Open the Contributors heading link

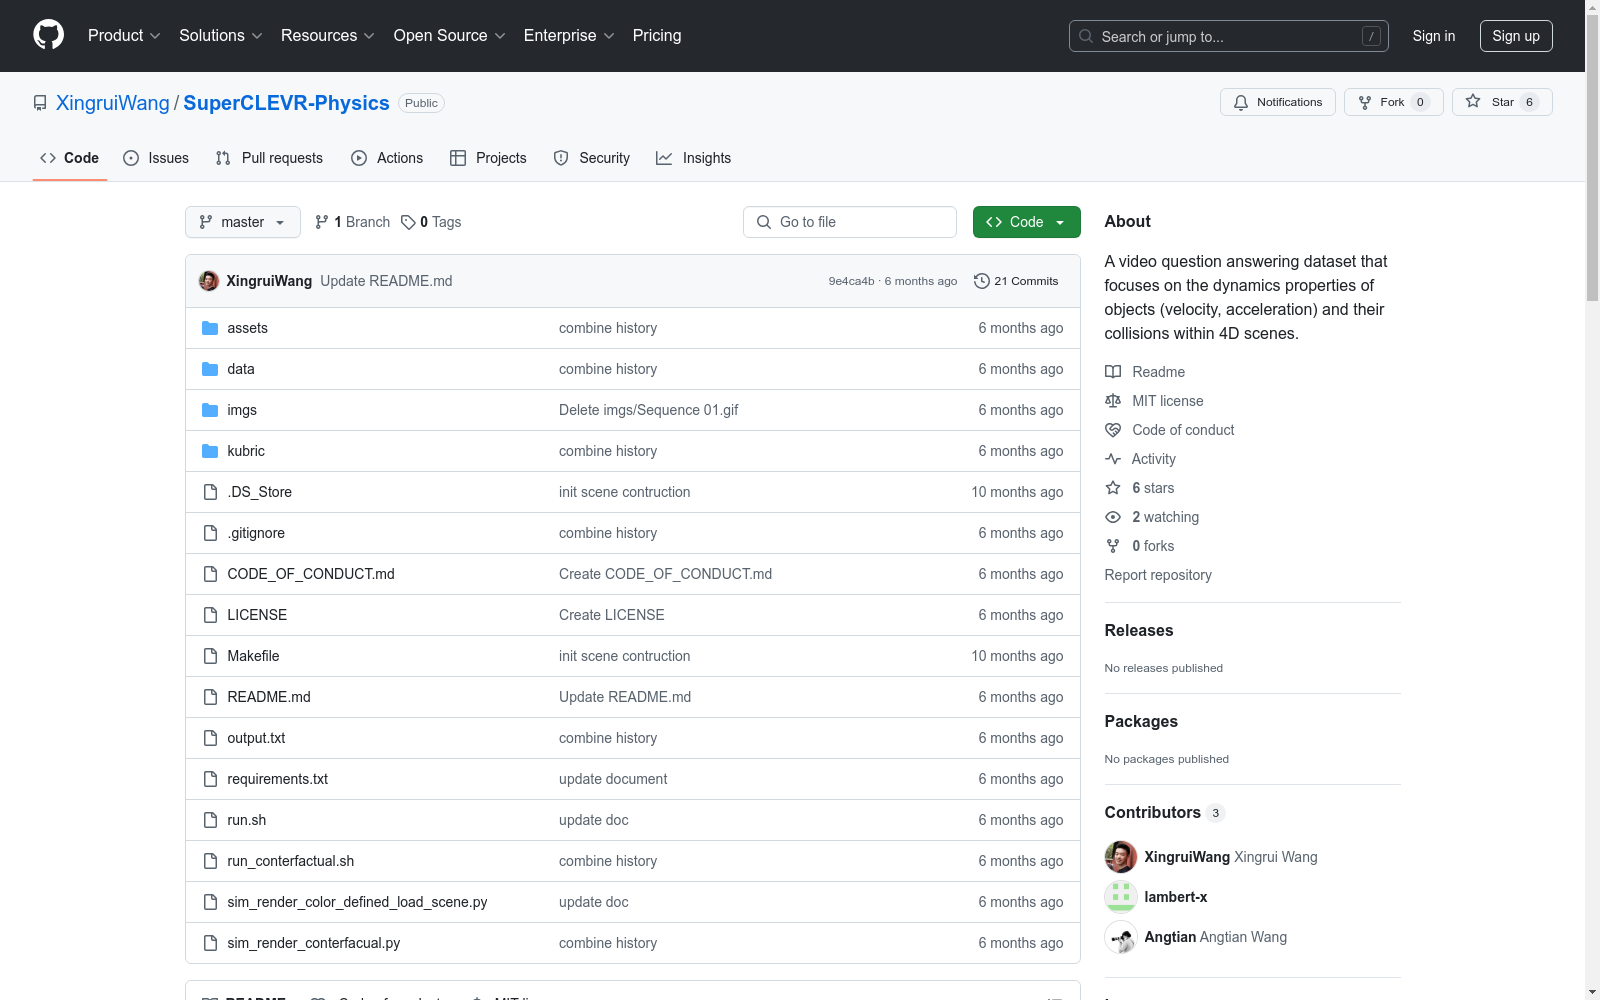point(1165,812)
